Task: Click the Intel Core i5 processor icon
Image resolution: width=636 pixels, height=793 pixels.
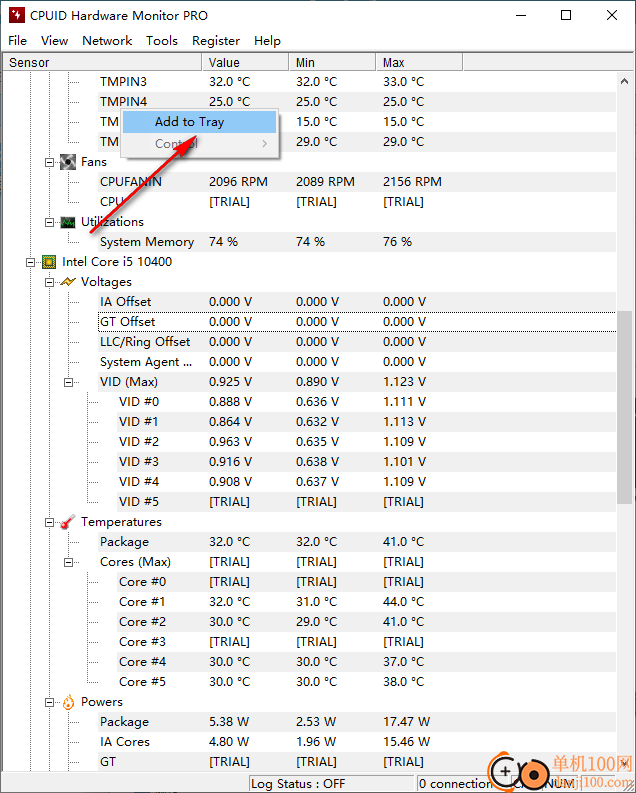Action: pyautogui.click(x=49, y=262)
